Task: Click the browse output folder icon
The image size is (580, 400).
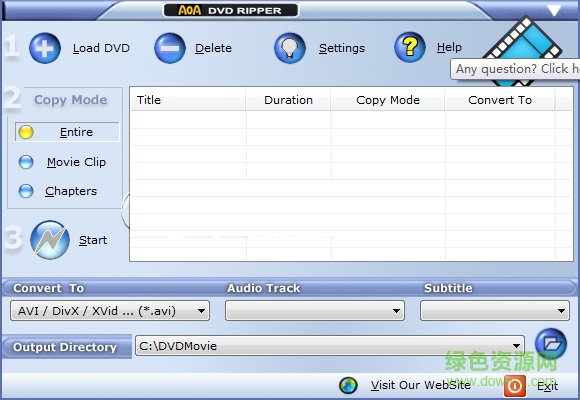Action: 551,344
